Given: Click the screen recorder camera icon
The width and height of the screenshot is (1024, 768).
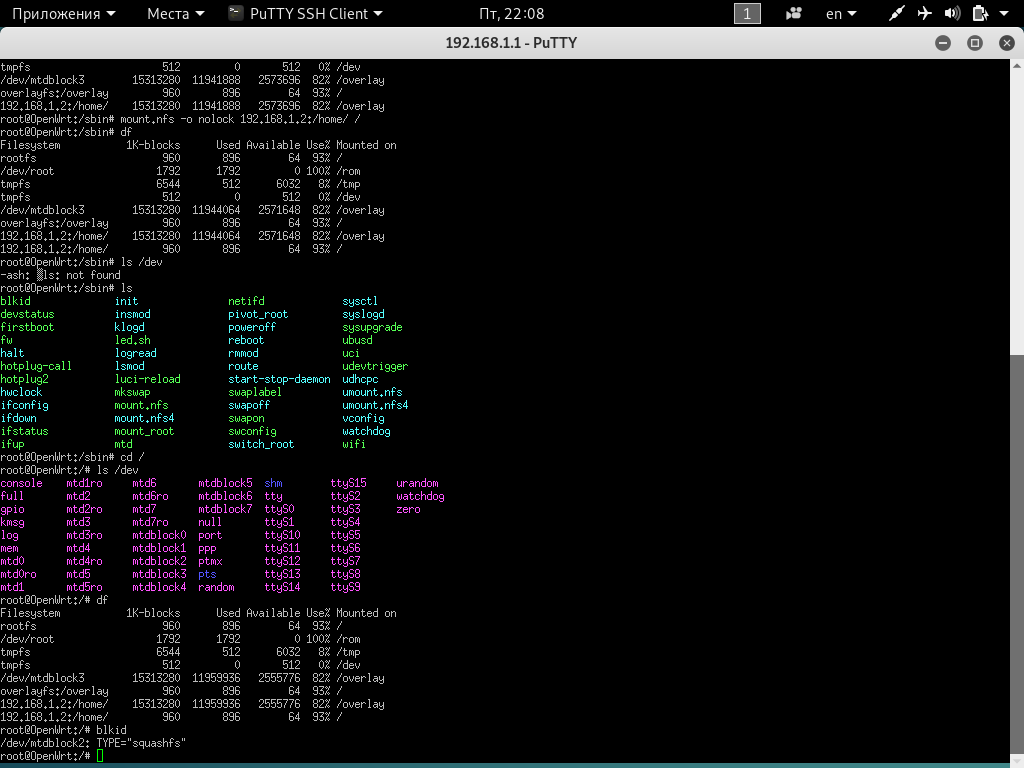Looking at the screenshot, I should click(x=794, y=14).
